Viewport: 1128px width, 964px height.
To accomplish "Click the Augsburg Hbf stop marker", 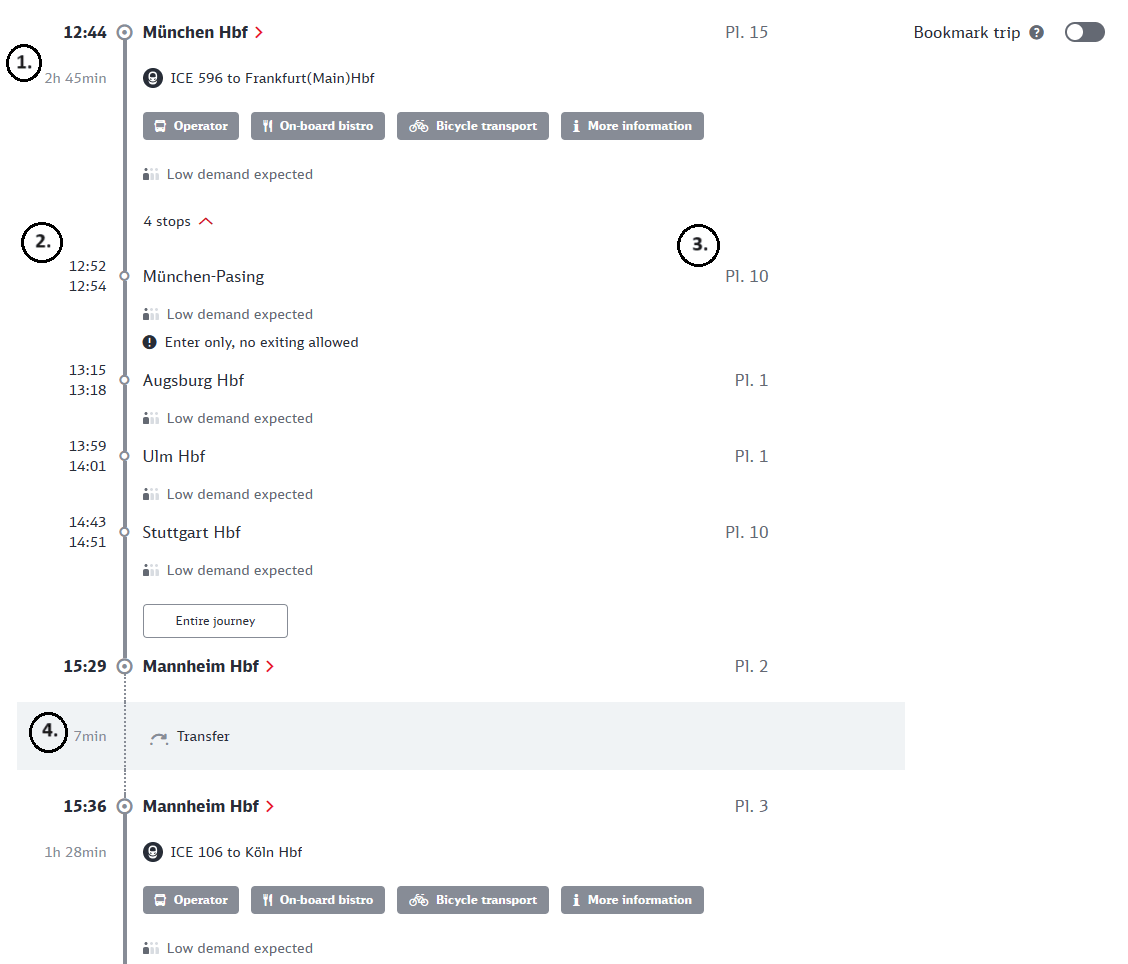I will (x=124, y=380).
